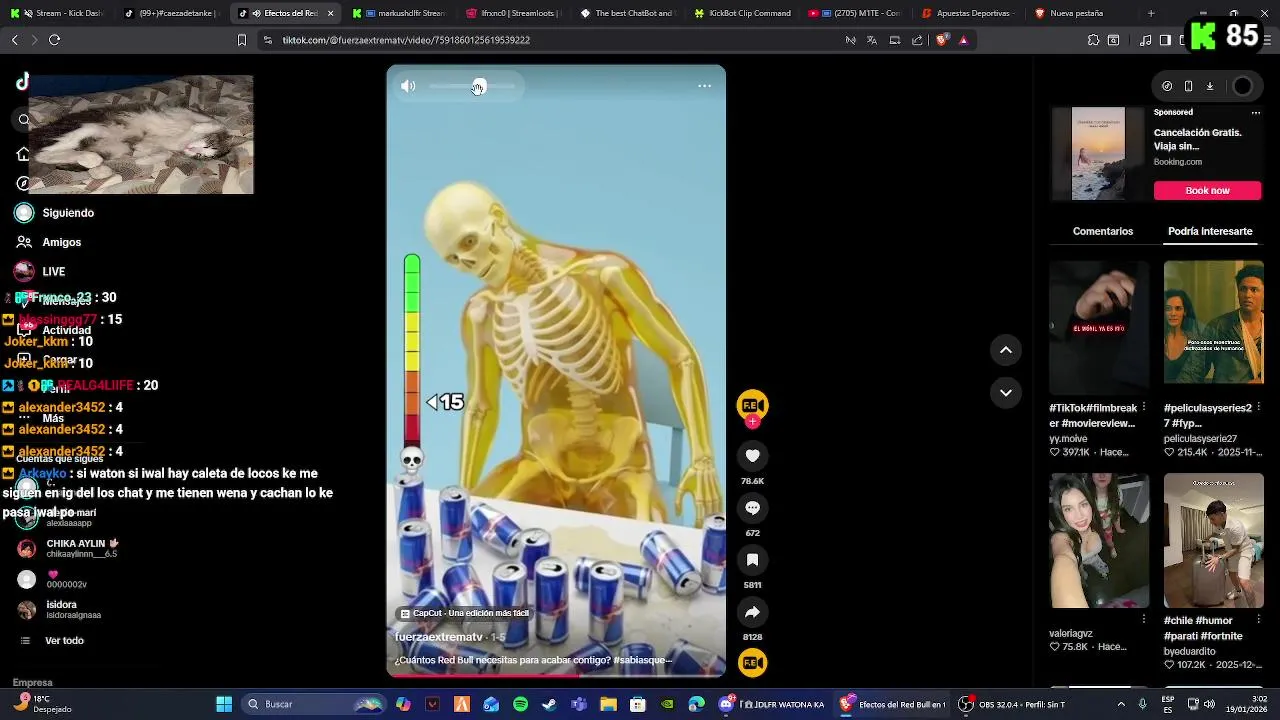Image resolution: width=1280 pixels, height=720 pixels.
Task: Click byeduardito author name
Action: pos(1189,651)
